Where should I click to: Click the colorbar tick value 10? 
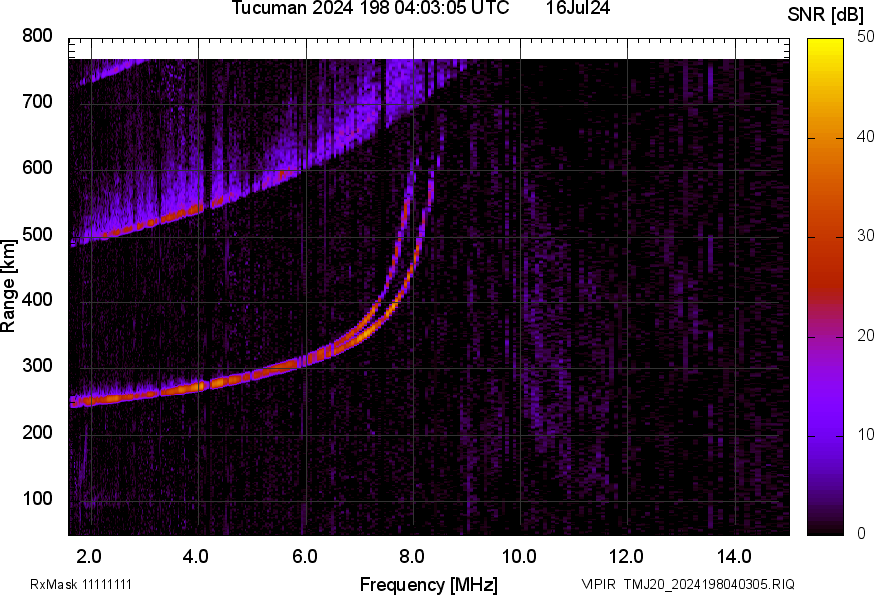pos(865,434)
